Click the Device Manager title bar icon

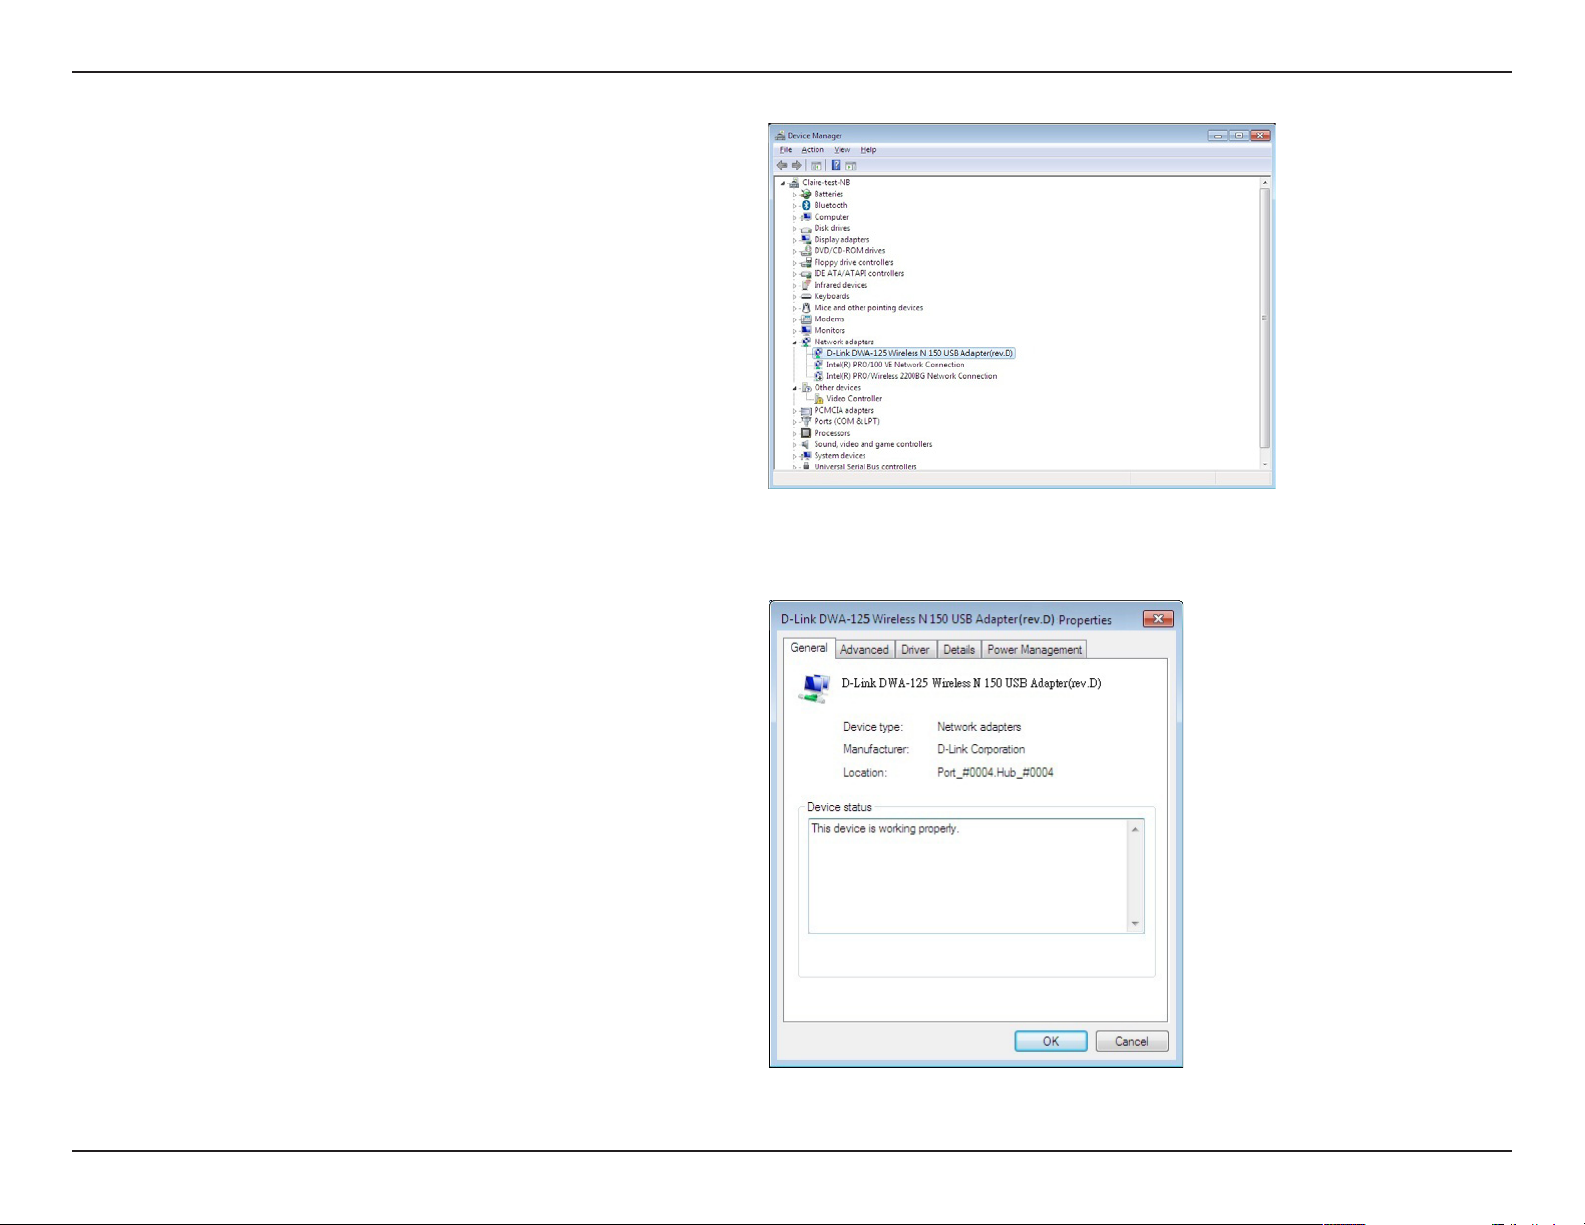point(780,135)
